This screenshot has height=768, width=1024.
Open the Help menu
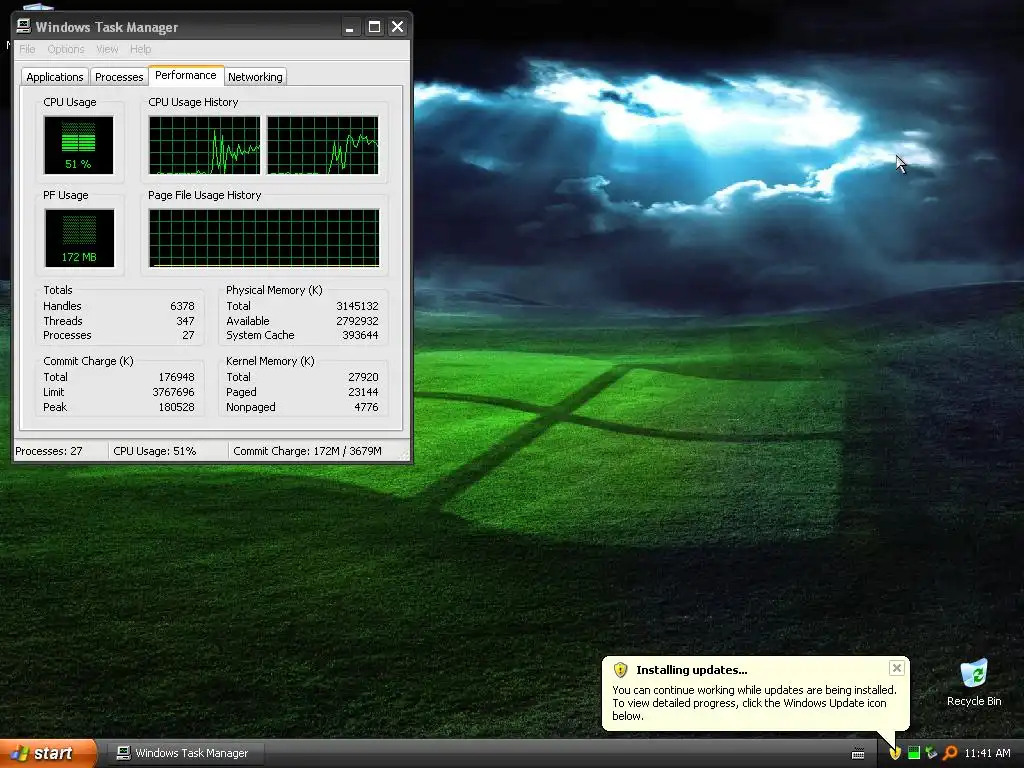tap(140, 49)
